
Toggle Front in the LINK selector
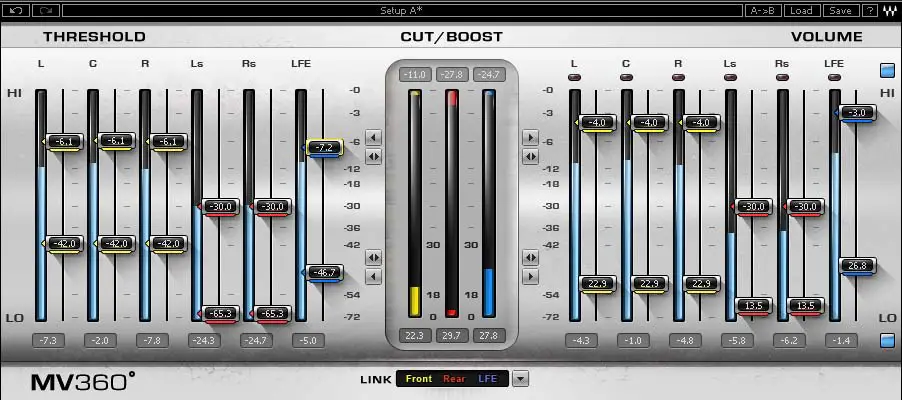(418, 379)
